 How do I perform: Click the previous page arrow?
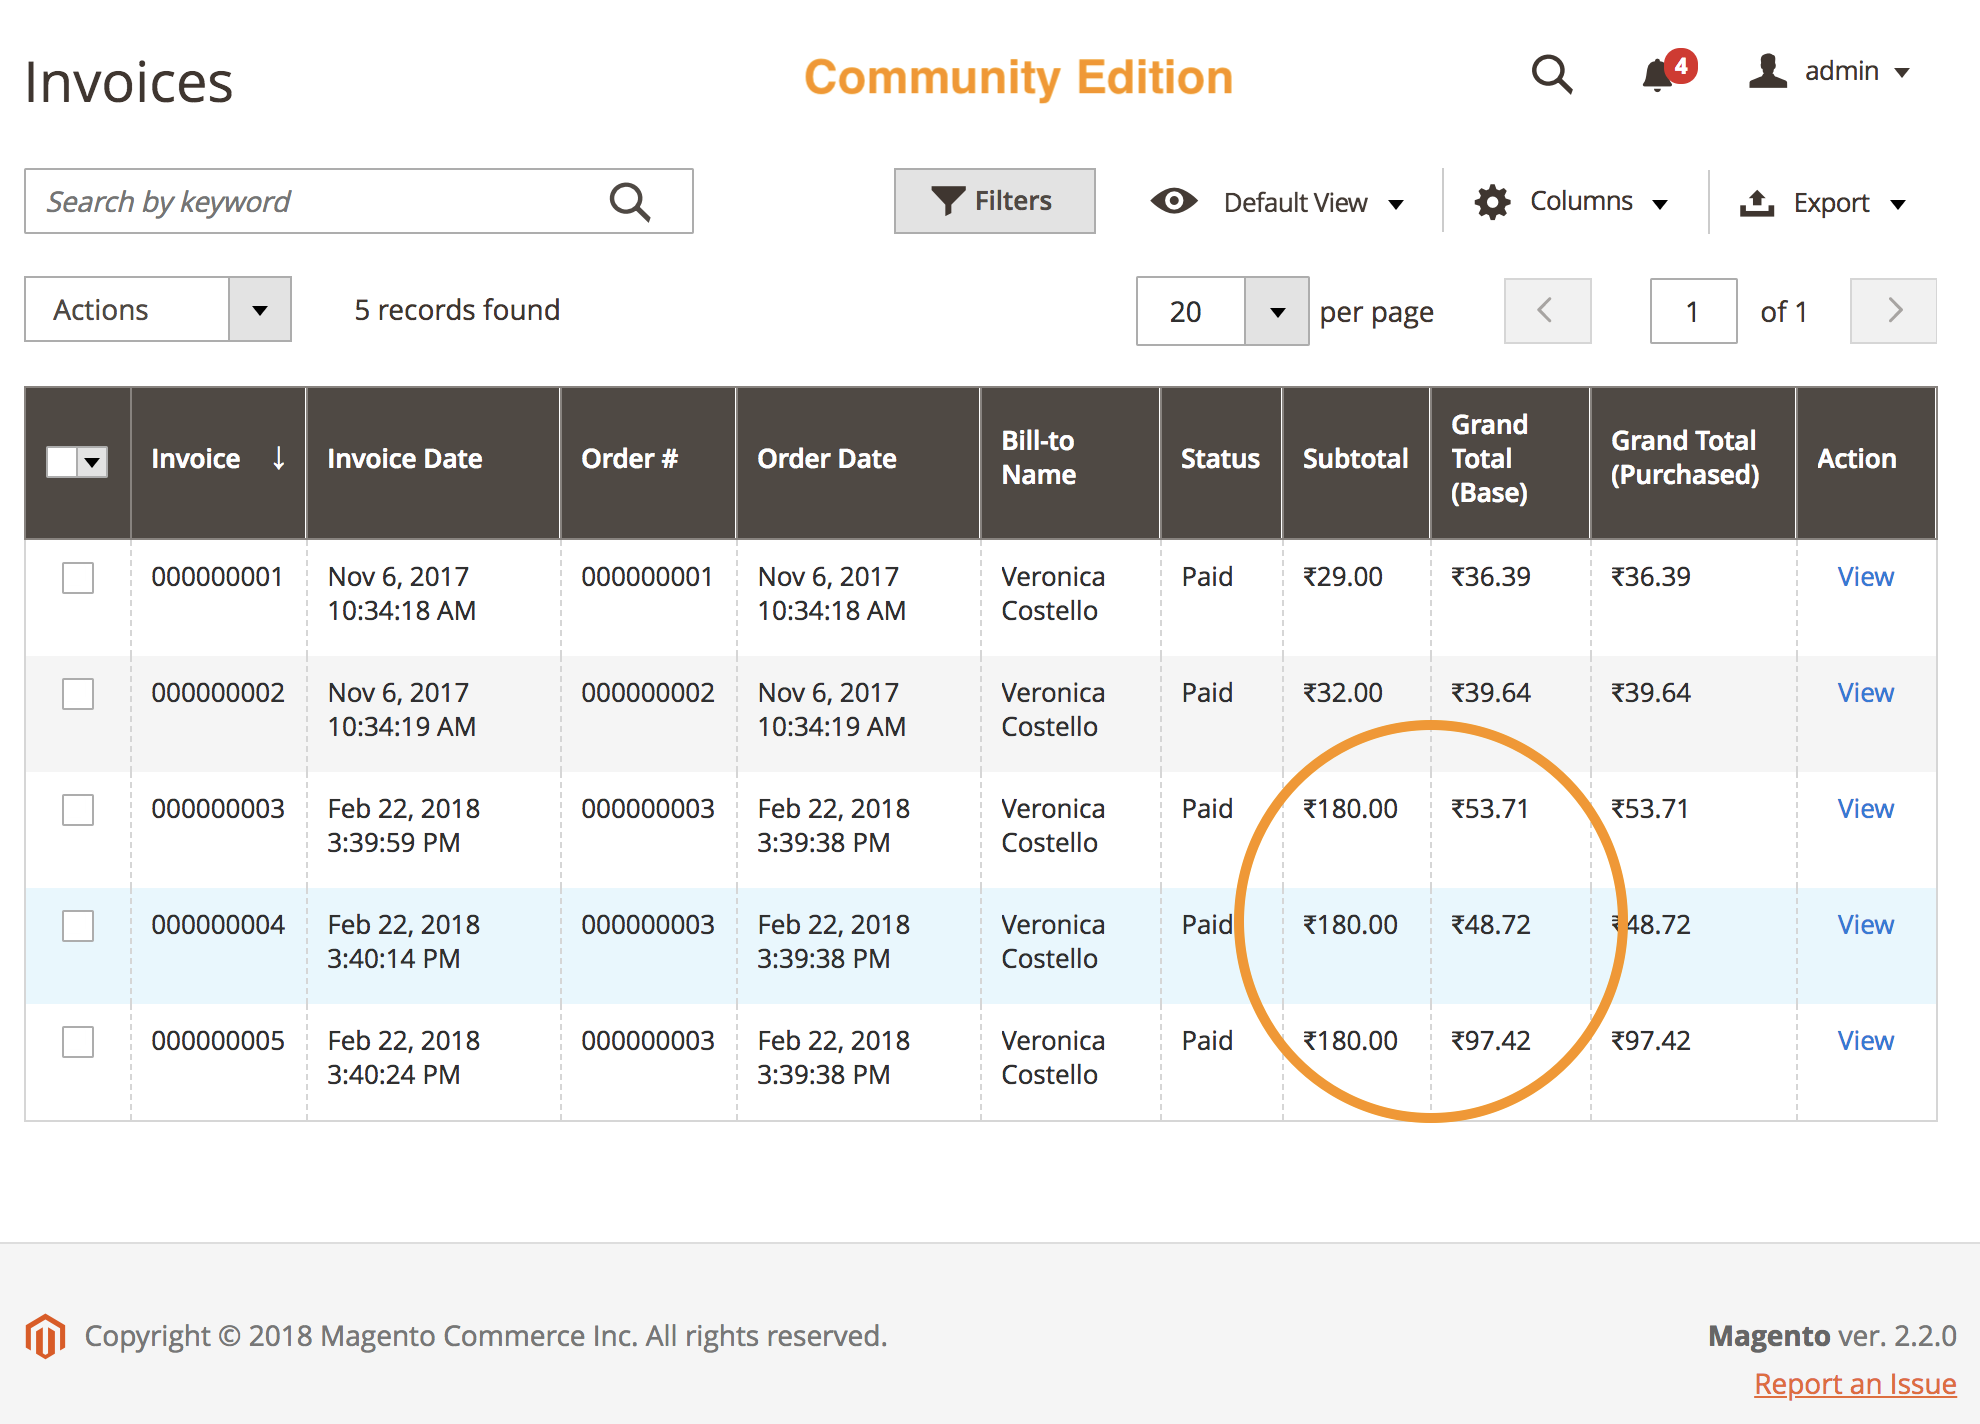click(x=1547, y=311)
